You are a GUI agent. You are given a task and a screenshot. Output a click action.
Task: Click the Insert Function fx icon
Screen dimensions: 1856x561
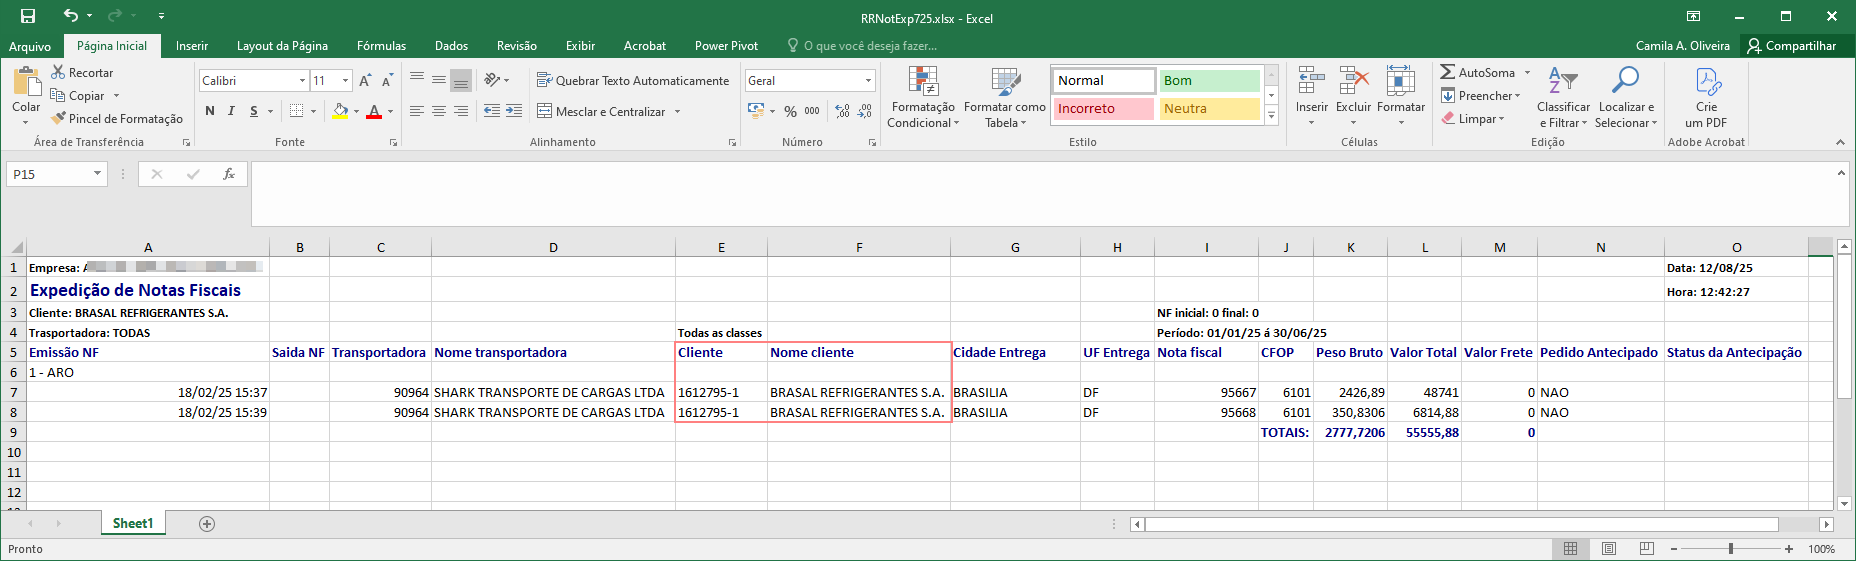pos(229,174)
